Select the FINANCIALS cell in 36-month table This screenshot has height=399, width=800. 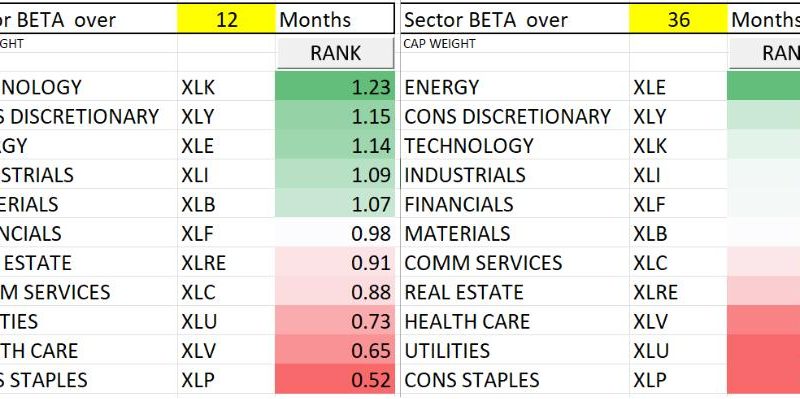coord(459,205)
